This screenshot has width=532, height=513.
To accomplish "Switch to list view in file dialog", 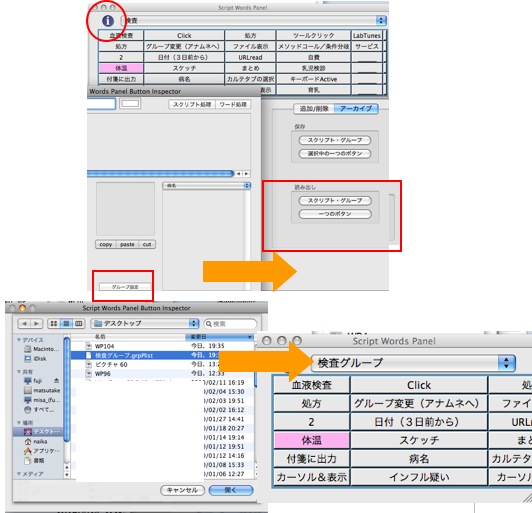I will [x=66, y=324].
